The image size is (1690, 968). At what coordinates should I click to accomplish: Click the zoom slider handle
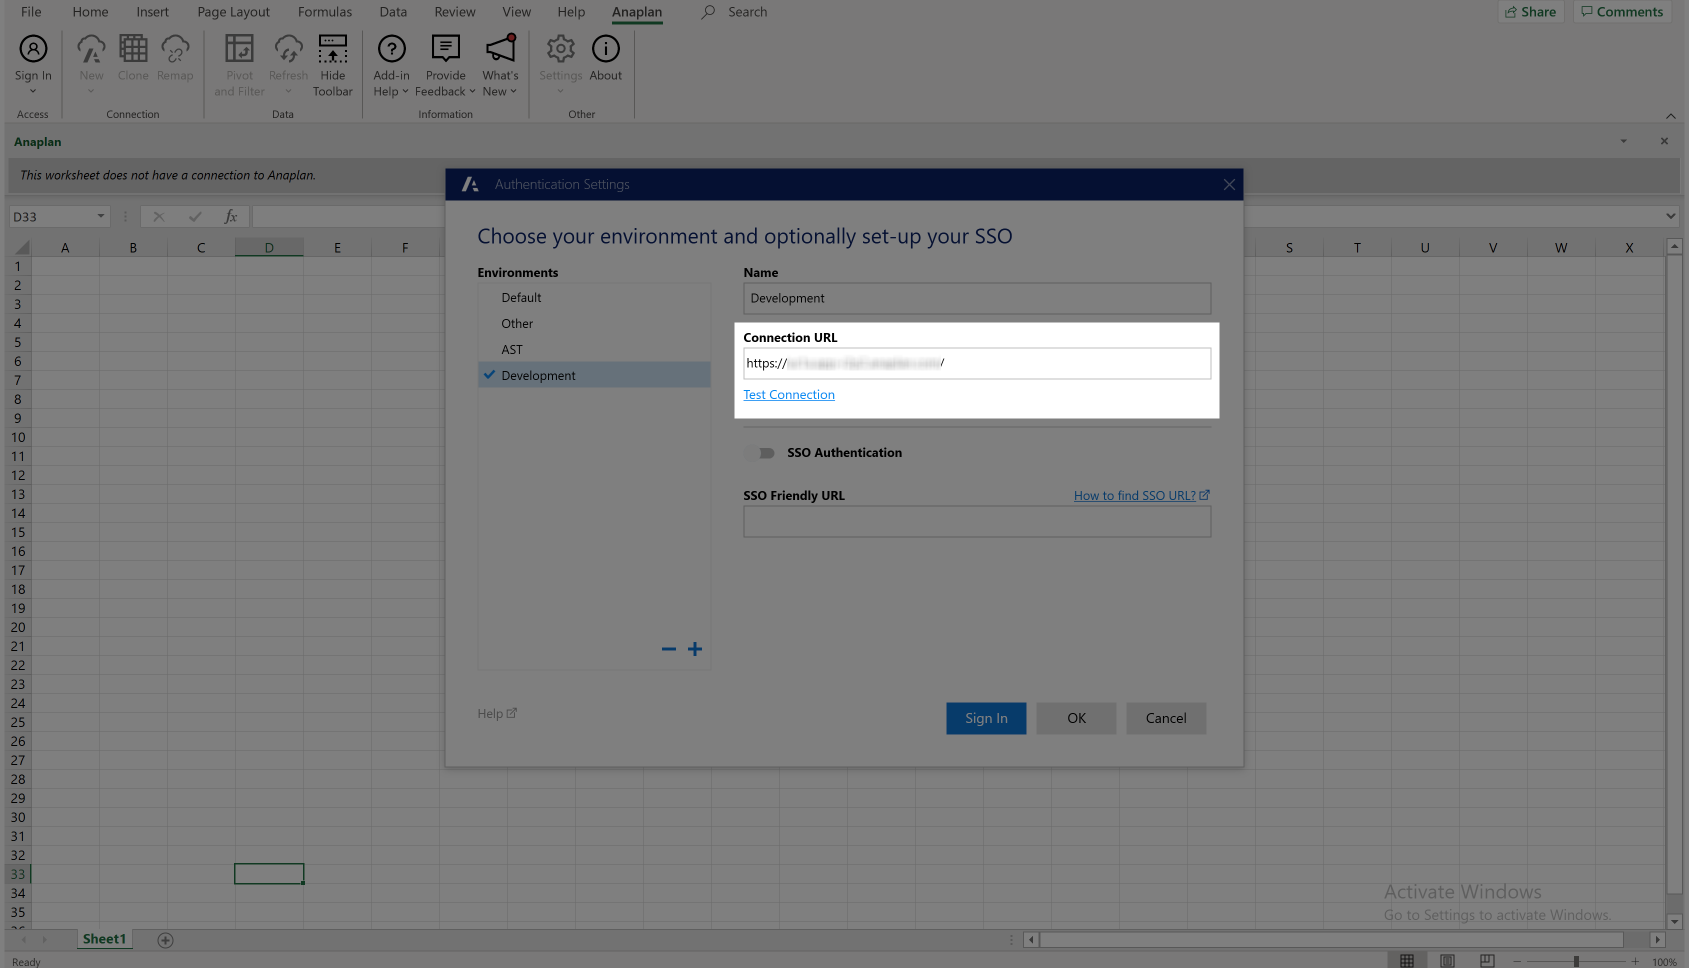1576,961
